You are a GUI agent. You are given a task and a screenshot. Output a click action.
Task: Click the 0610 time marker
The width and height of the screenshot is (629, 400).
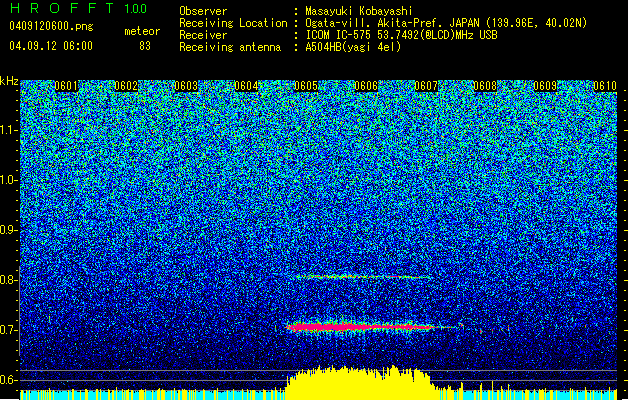point(605,86)
